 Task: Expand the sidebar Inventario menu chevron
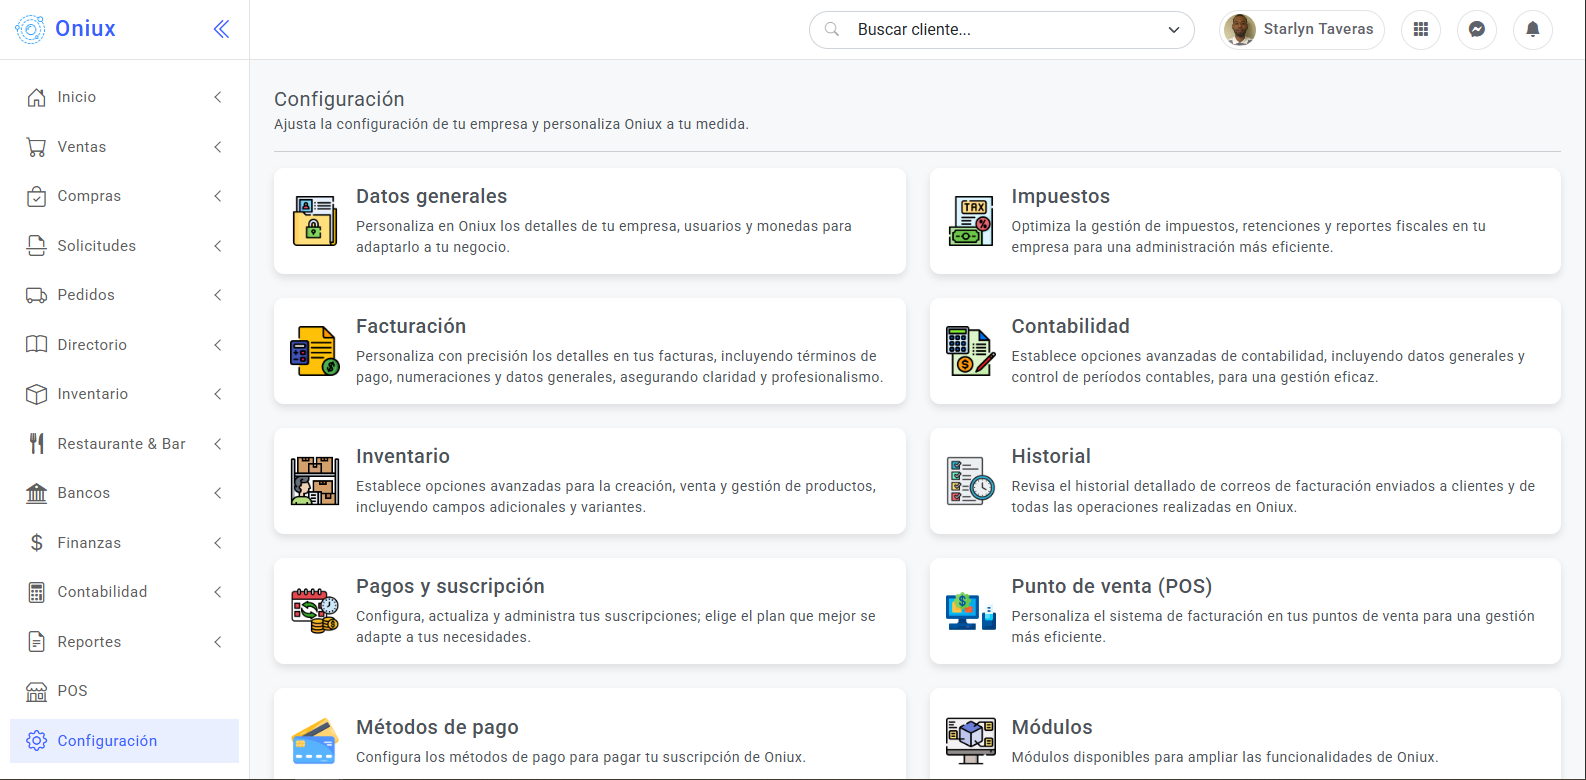tap(218, 394)
